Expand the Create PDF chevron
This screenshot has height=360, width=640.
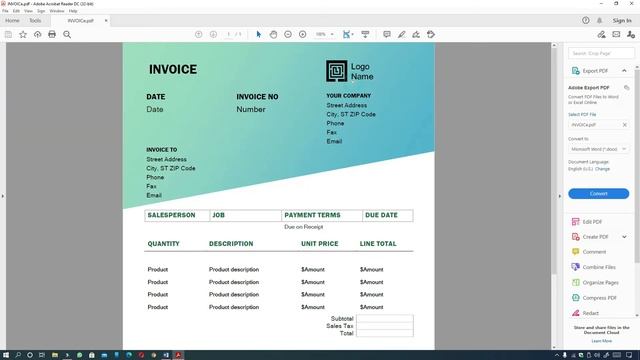point(624,237)
